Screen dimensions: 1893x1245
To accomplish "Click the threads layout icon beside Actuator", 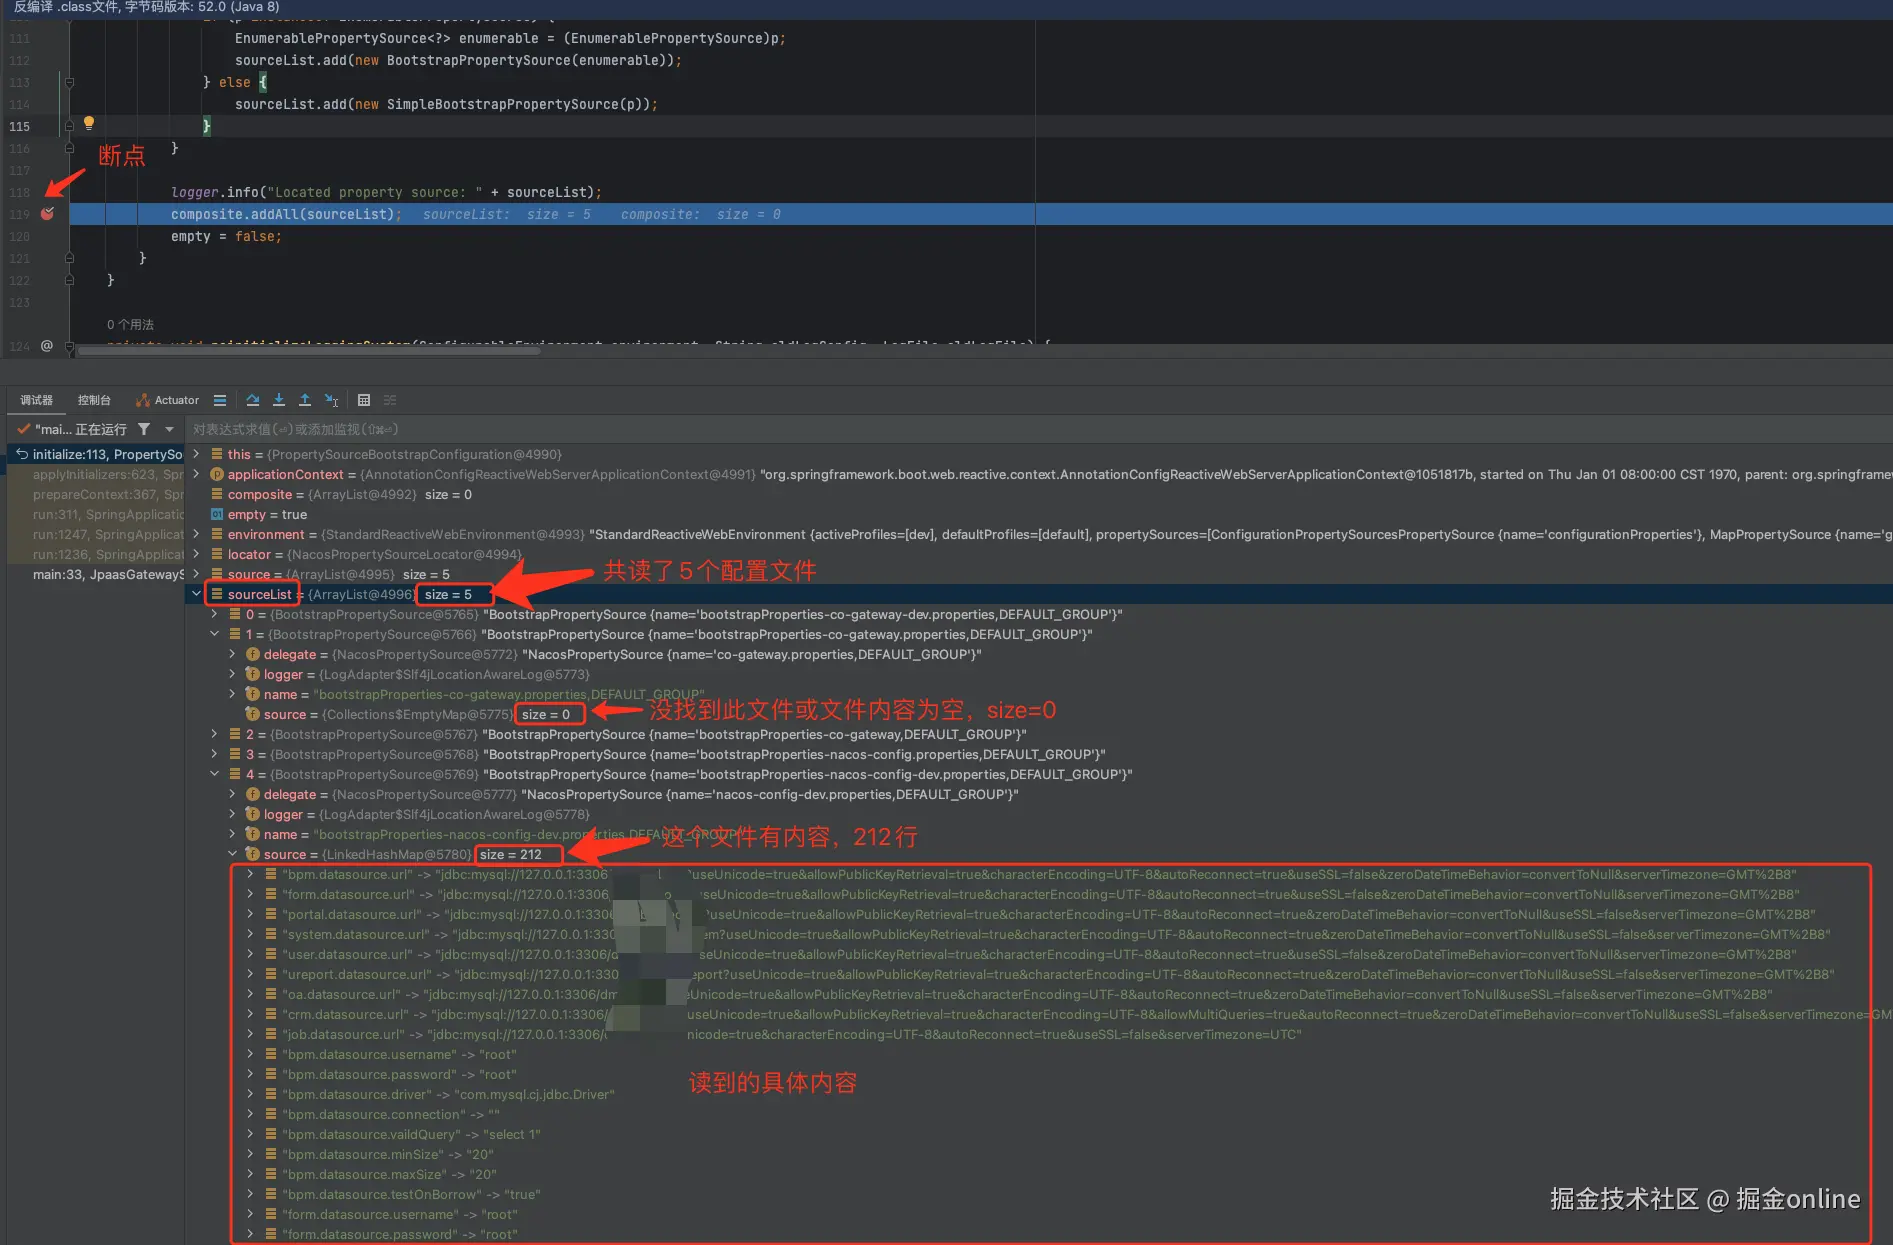I will (x=220, y=400).
